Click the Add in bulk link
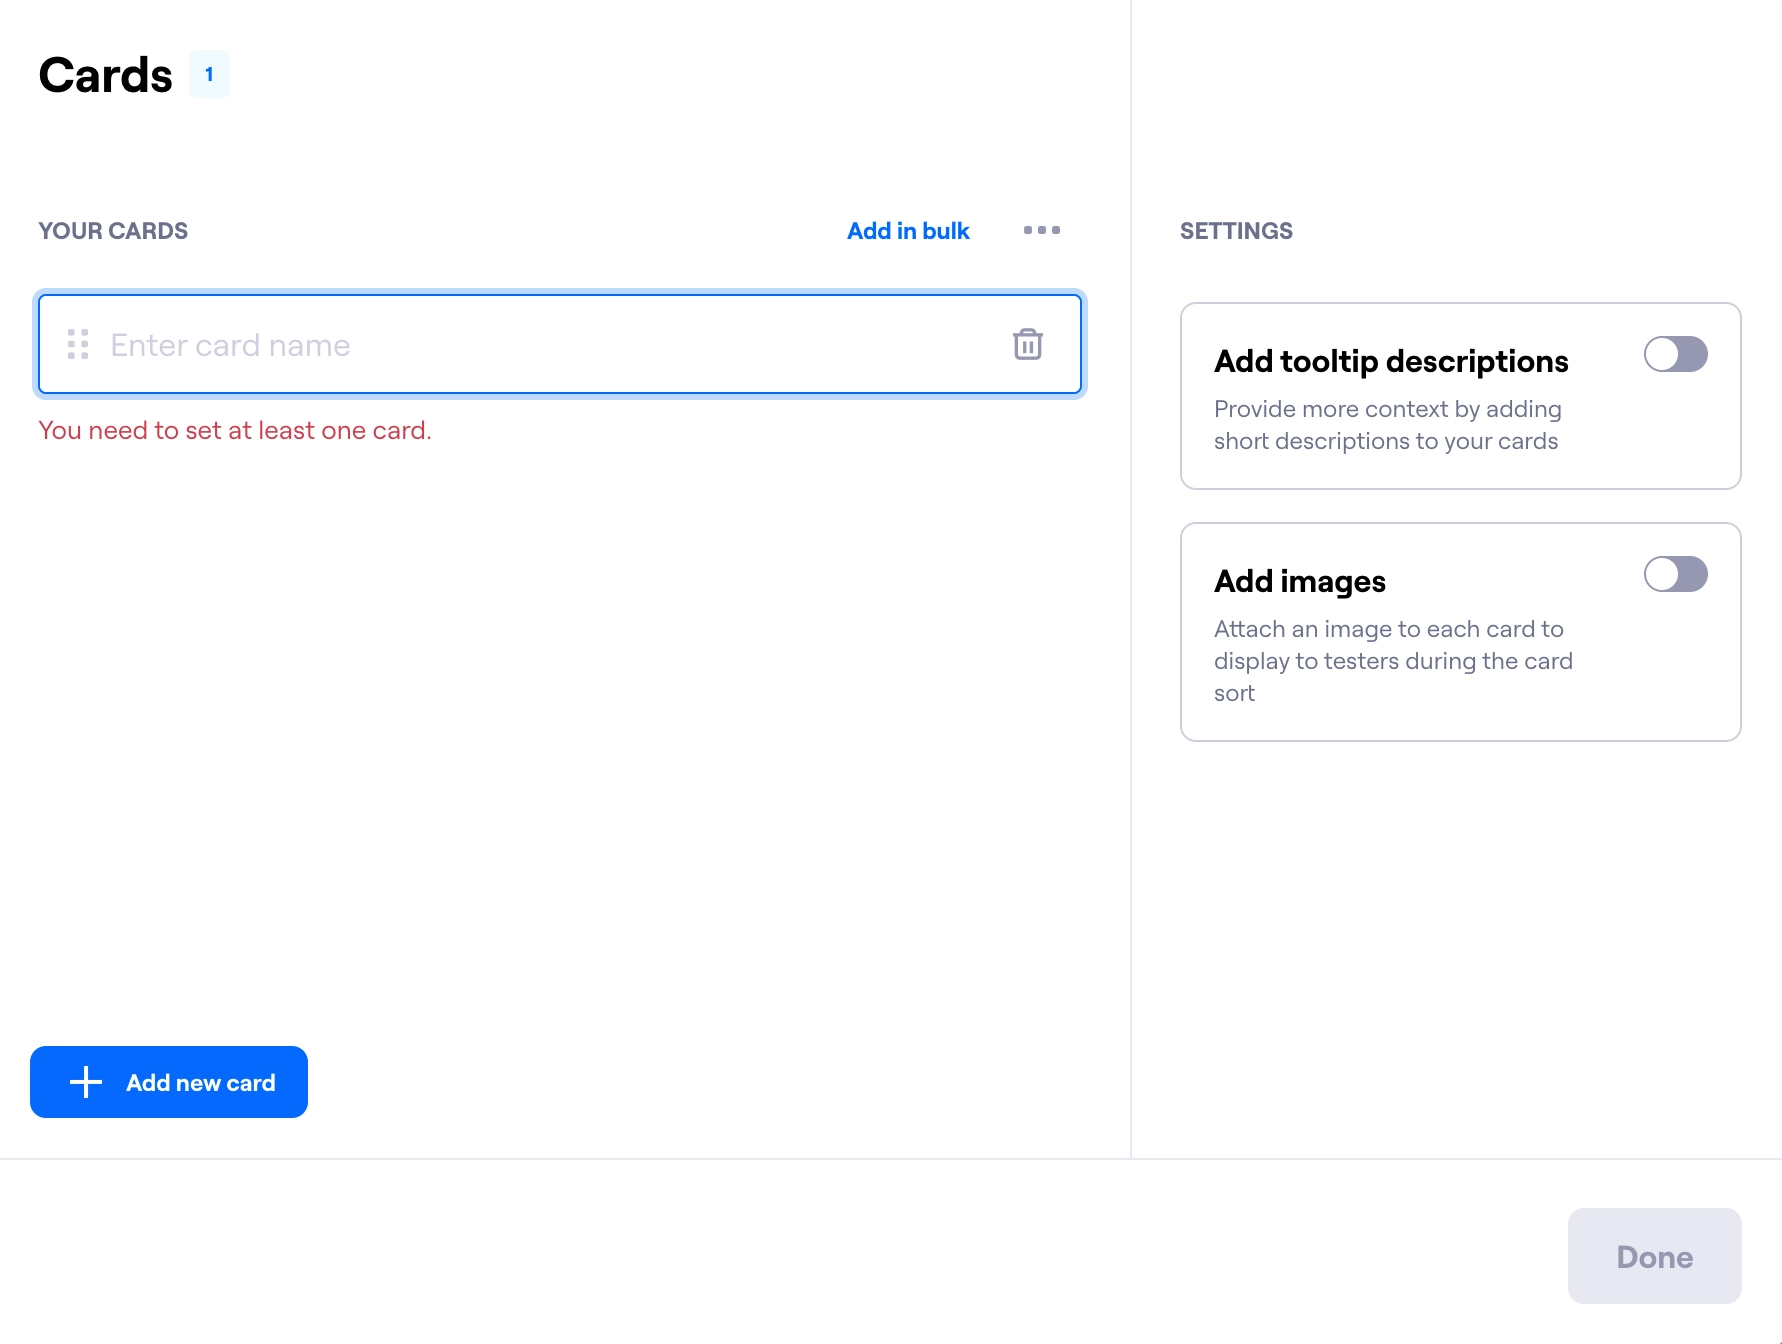 (908, 231)
